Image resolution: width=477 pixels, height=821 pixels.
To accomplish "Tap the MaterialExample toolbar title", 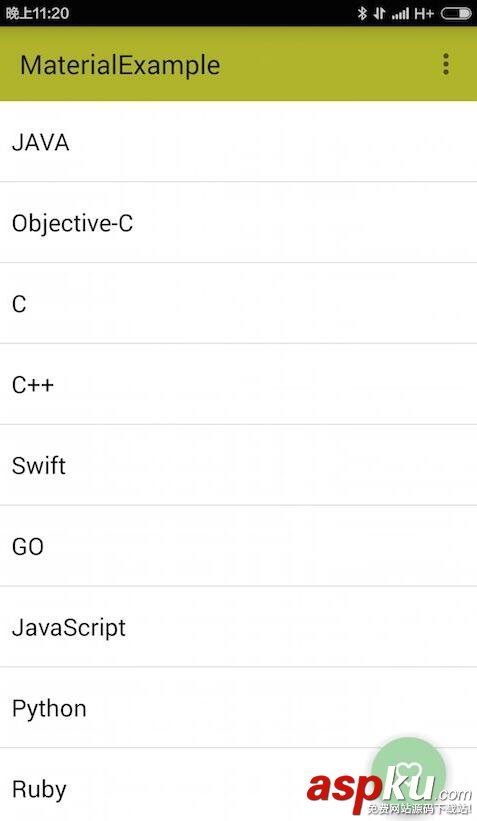I will coord(120,65).
